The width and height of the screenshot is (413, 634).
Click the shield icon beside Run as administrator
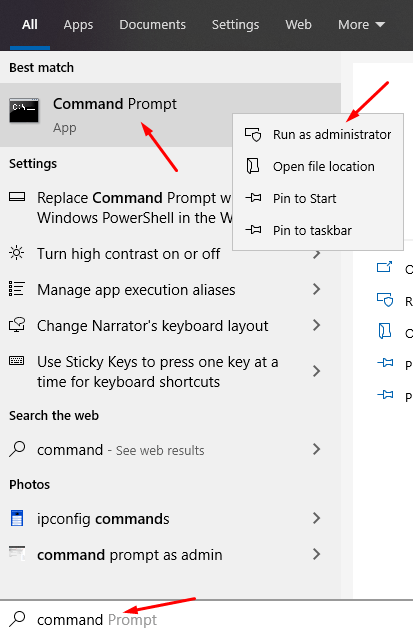pyautogui.click(x=253, y=134)
